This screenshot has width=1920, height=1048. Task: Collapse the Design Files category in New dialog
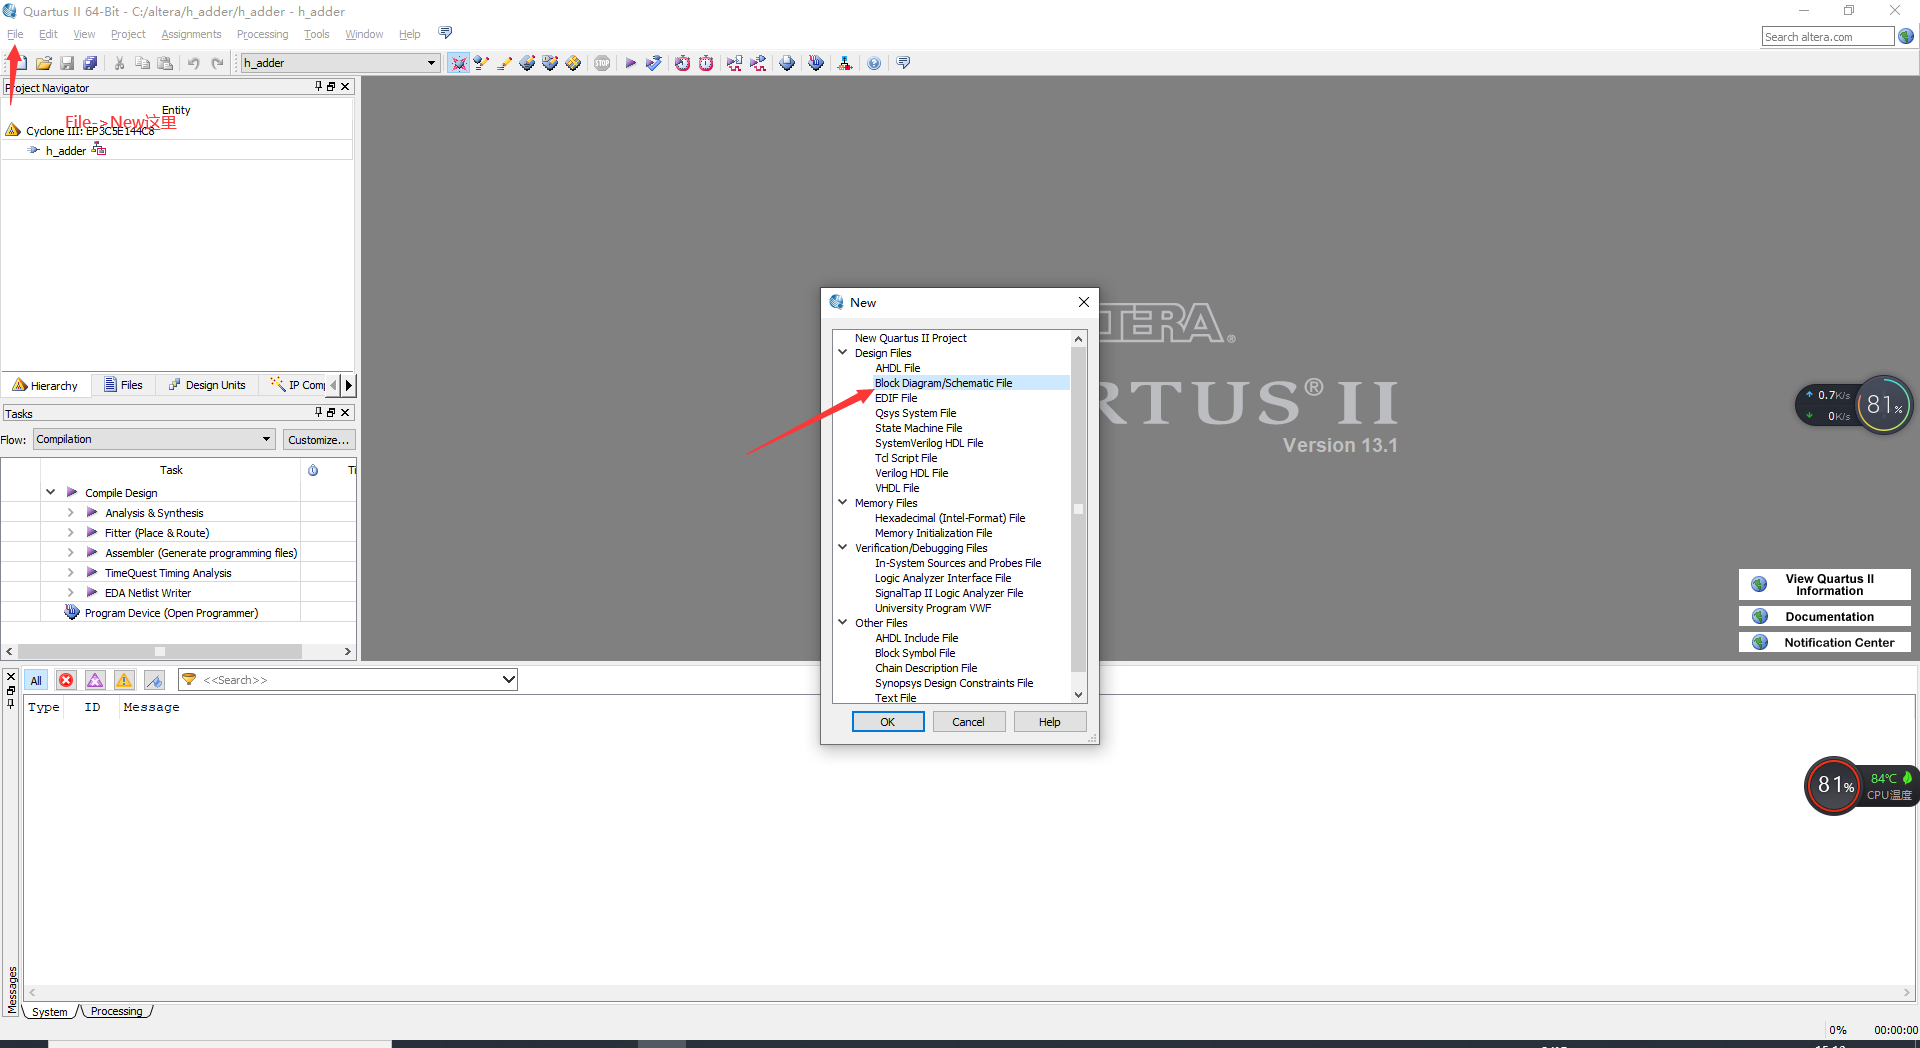point(843,353)
